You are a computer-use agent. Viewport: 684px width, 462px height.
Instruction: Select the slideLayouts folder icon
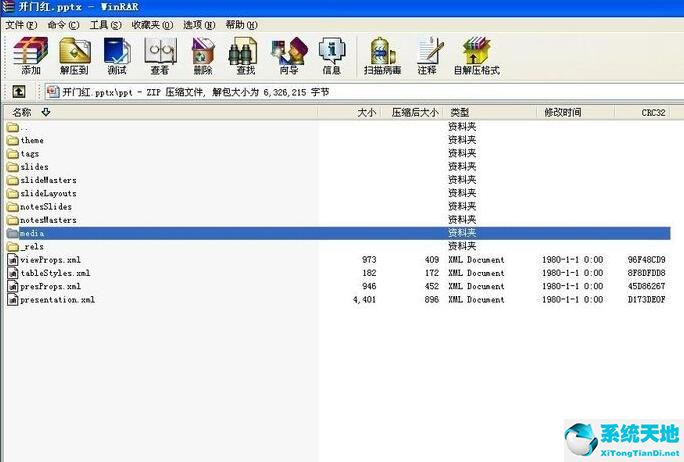pyautogui.click(x=13, y=193)
